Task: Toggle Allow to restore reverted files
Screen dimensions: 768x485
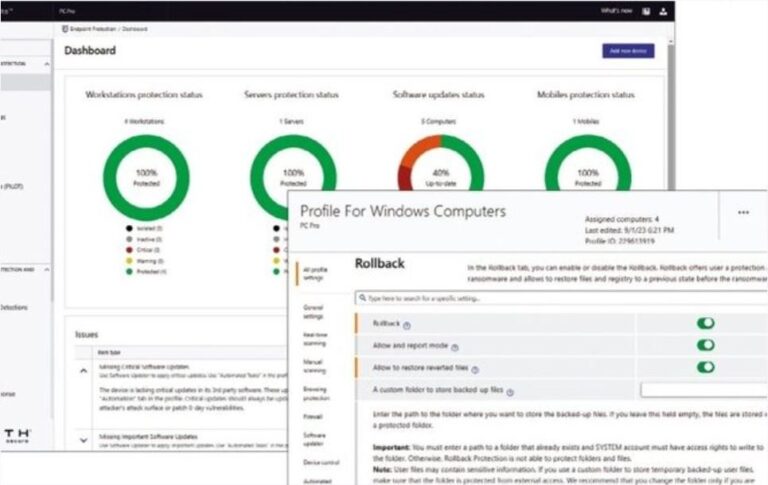Action: click(x=706, y=367)
